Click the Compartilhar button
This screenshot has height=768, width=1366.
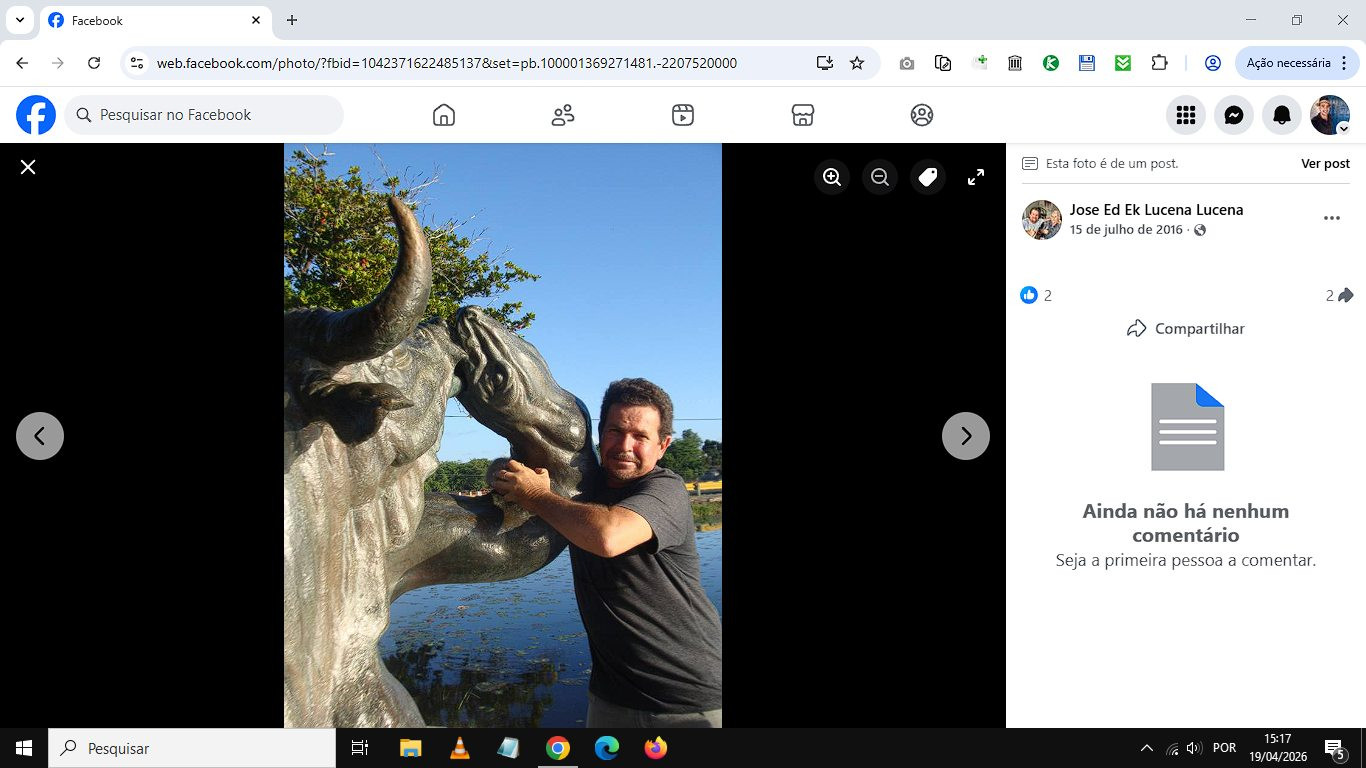[x=1186, y=328]
